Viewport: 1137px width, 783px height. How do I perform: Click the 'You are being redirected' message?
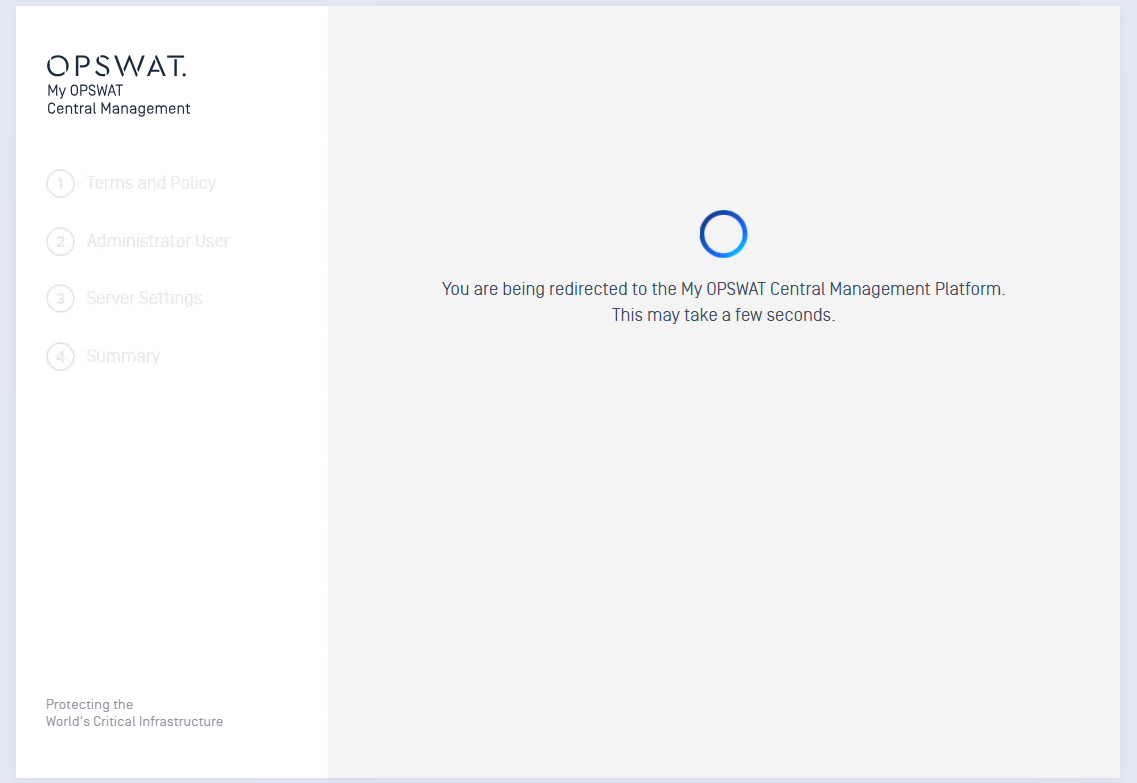(724, 289)
